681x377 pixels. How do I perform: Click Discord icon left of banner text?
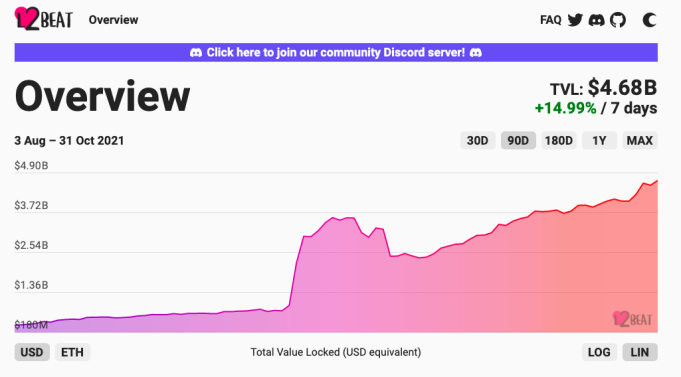click(196, 53)
